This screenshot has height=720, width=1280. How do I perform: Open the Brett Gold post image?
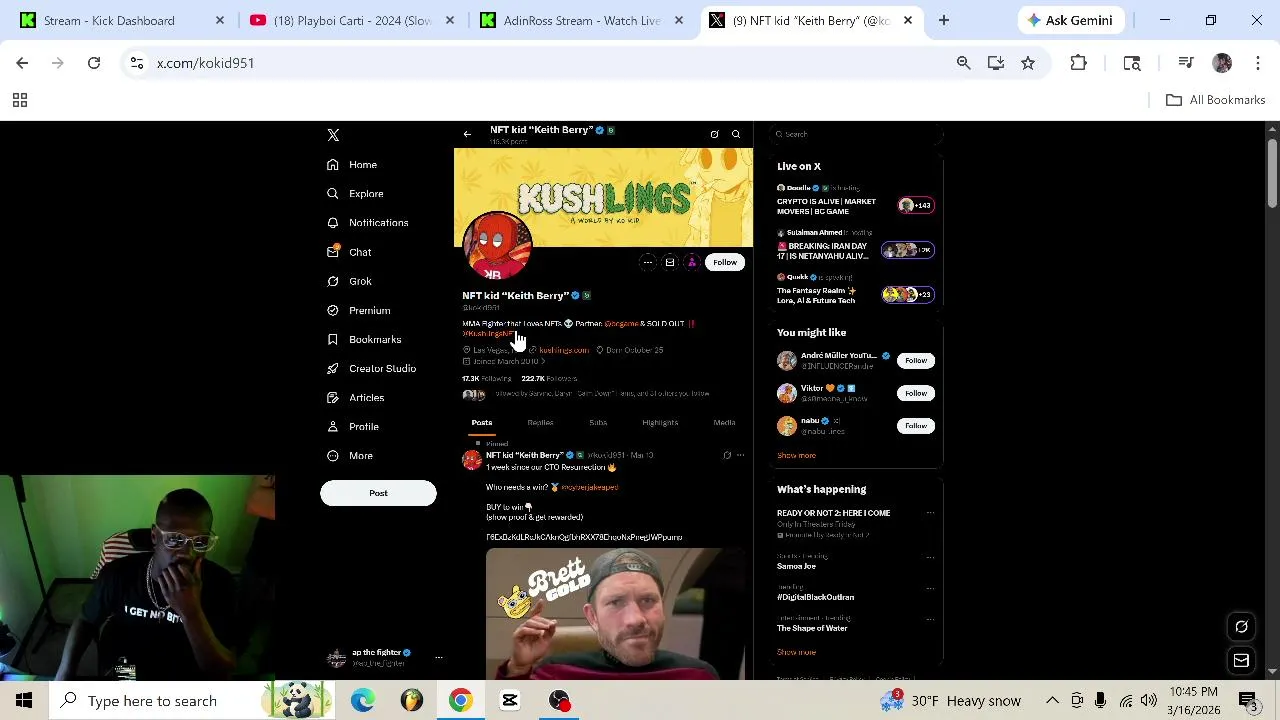click(615, 613)
